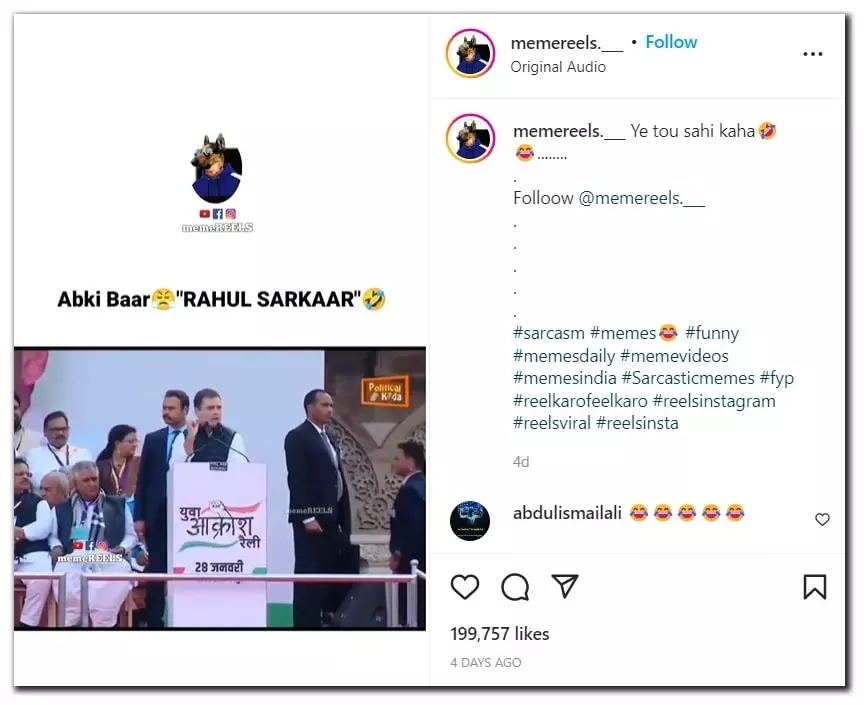The image size is (864, 705).
Task: Play the rally reel video
Action: click(x=220, y=488)
